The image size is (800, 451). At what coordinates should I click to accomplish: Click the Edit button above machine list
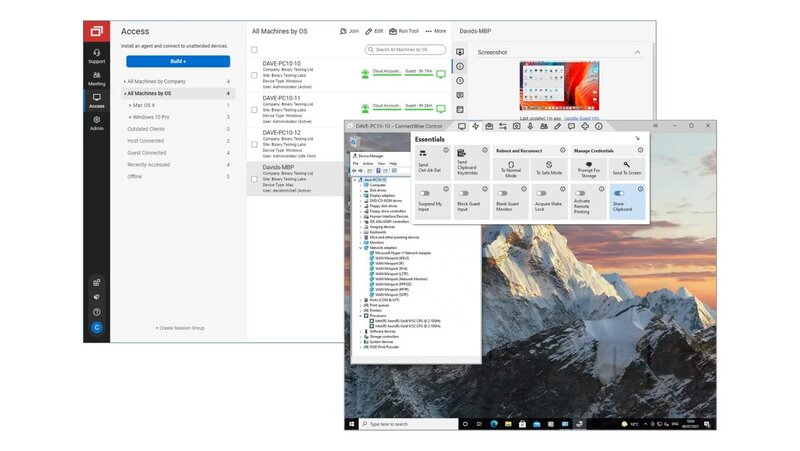374,31
